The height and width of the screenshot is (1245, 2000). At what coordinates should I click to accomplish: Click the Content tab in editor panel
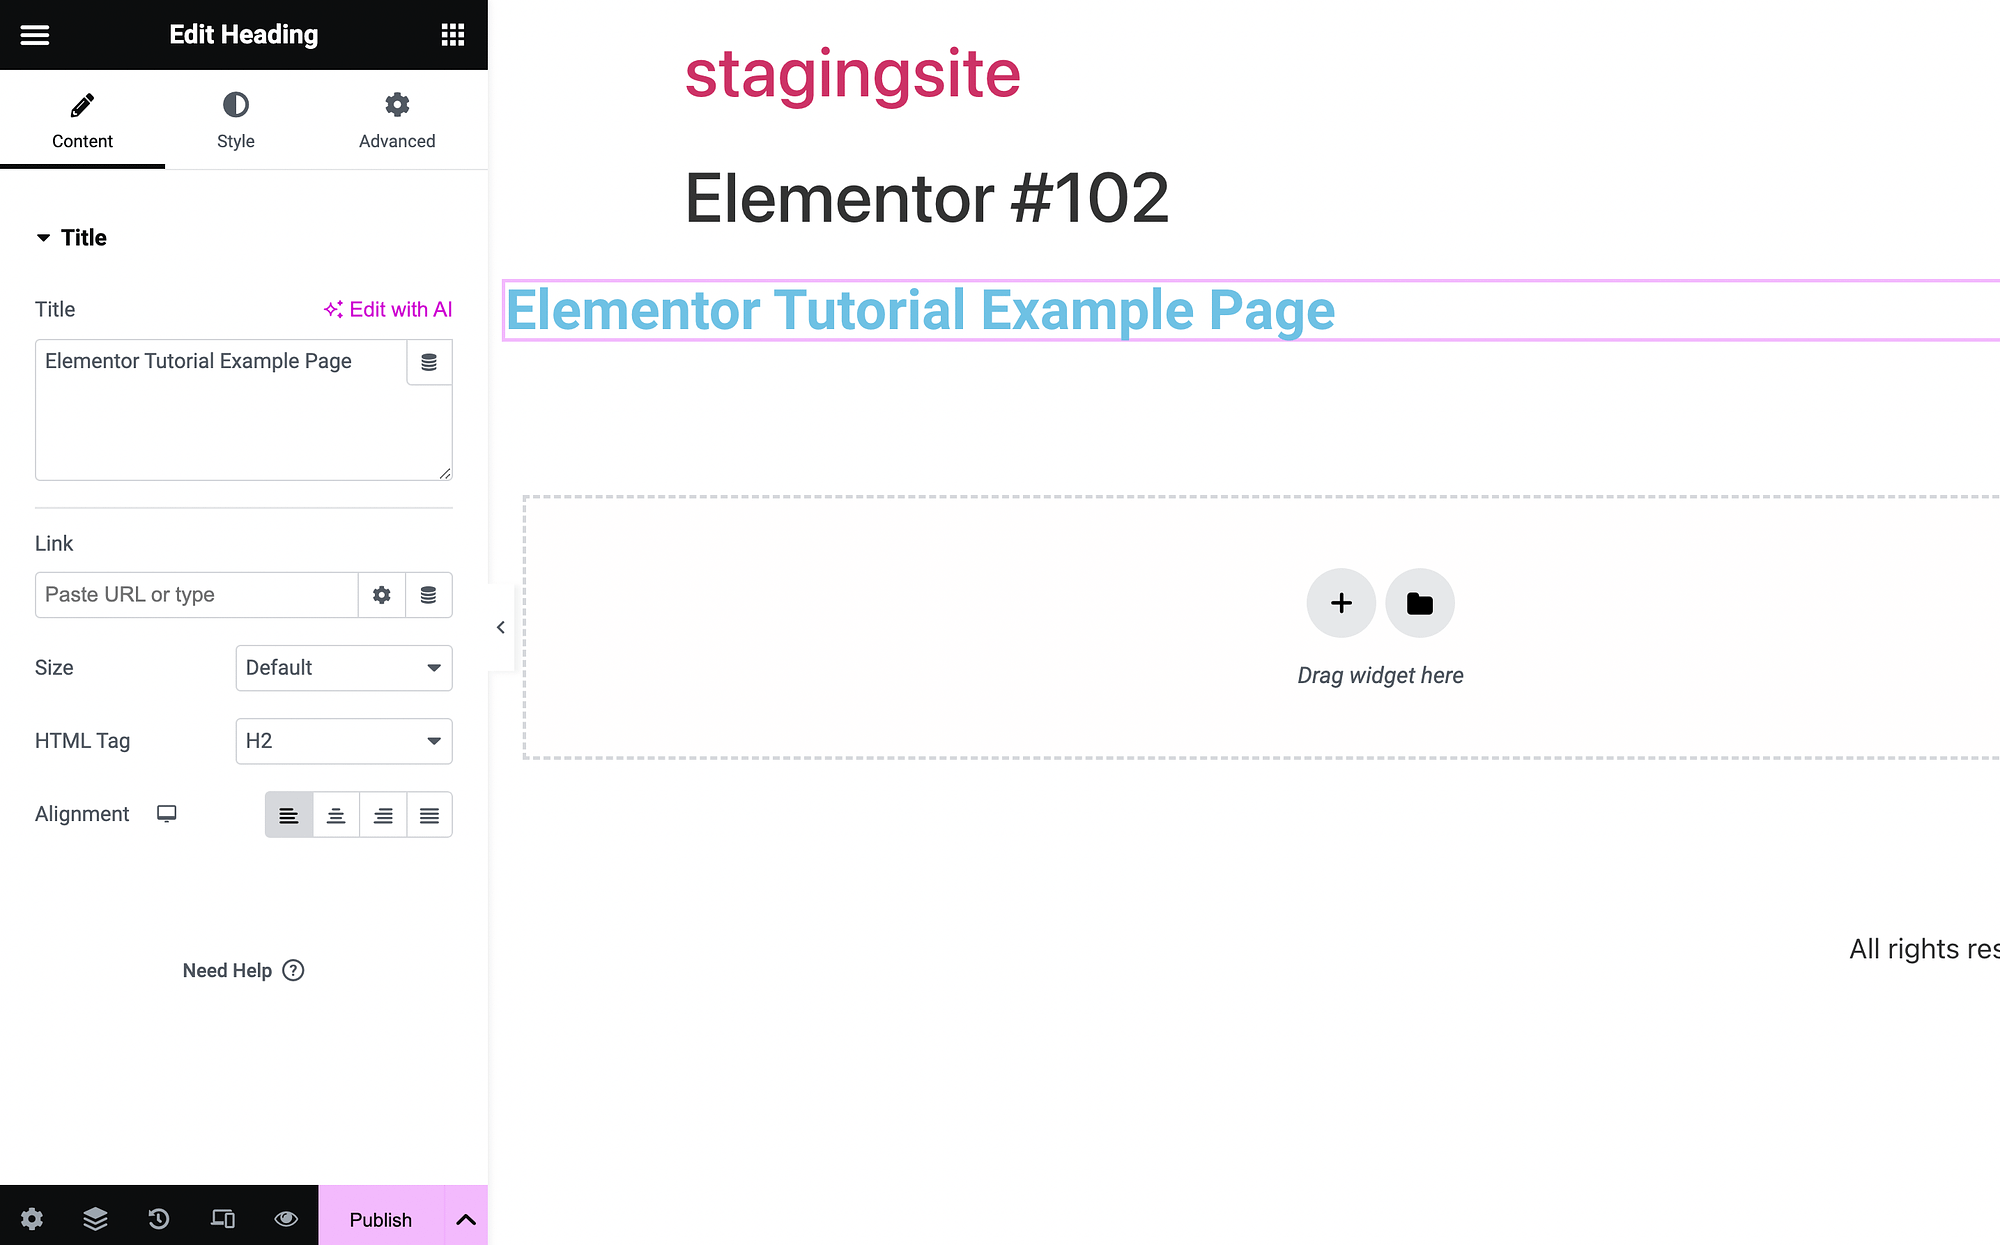click(x=82, y=119)
